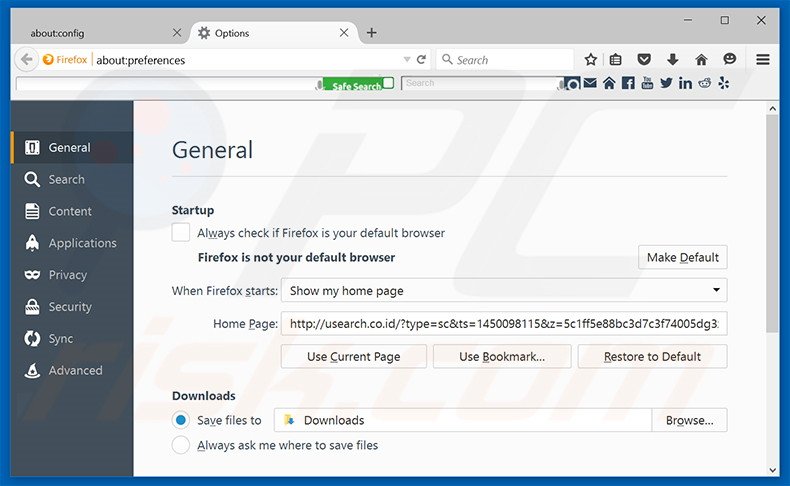Click the Home Page URL field
Screen dimensions: 790x486
504,323
